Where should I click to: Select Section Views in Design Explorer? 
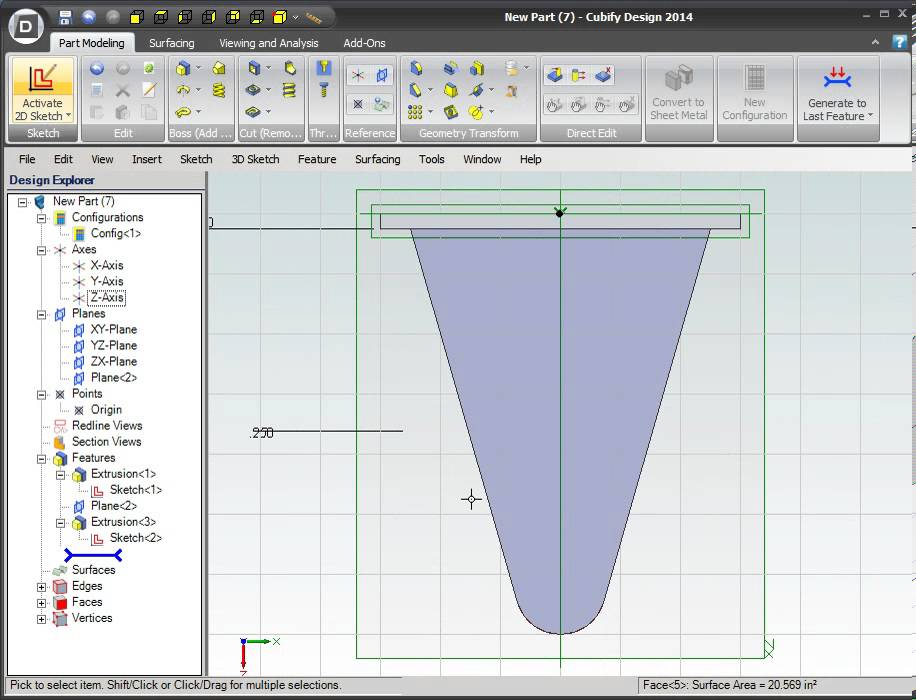point(106,442)
